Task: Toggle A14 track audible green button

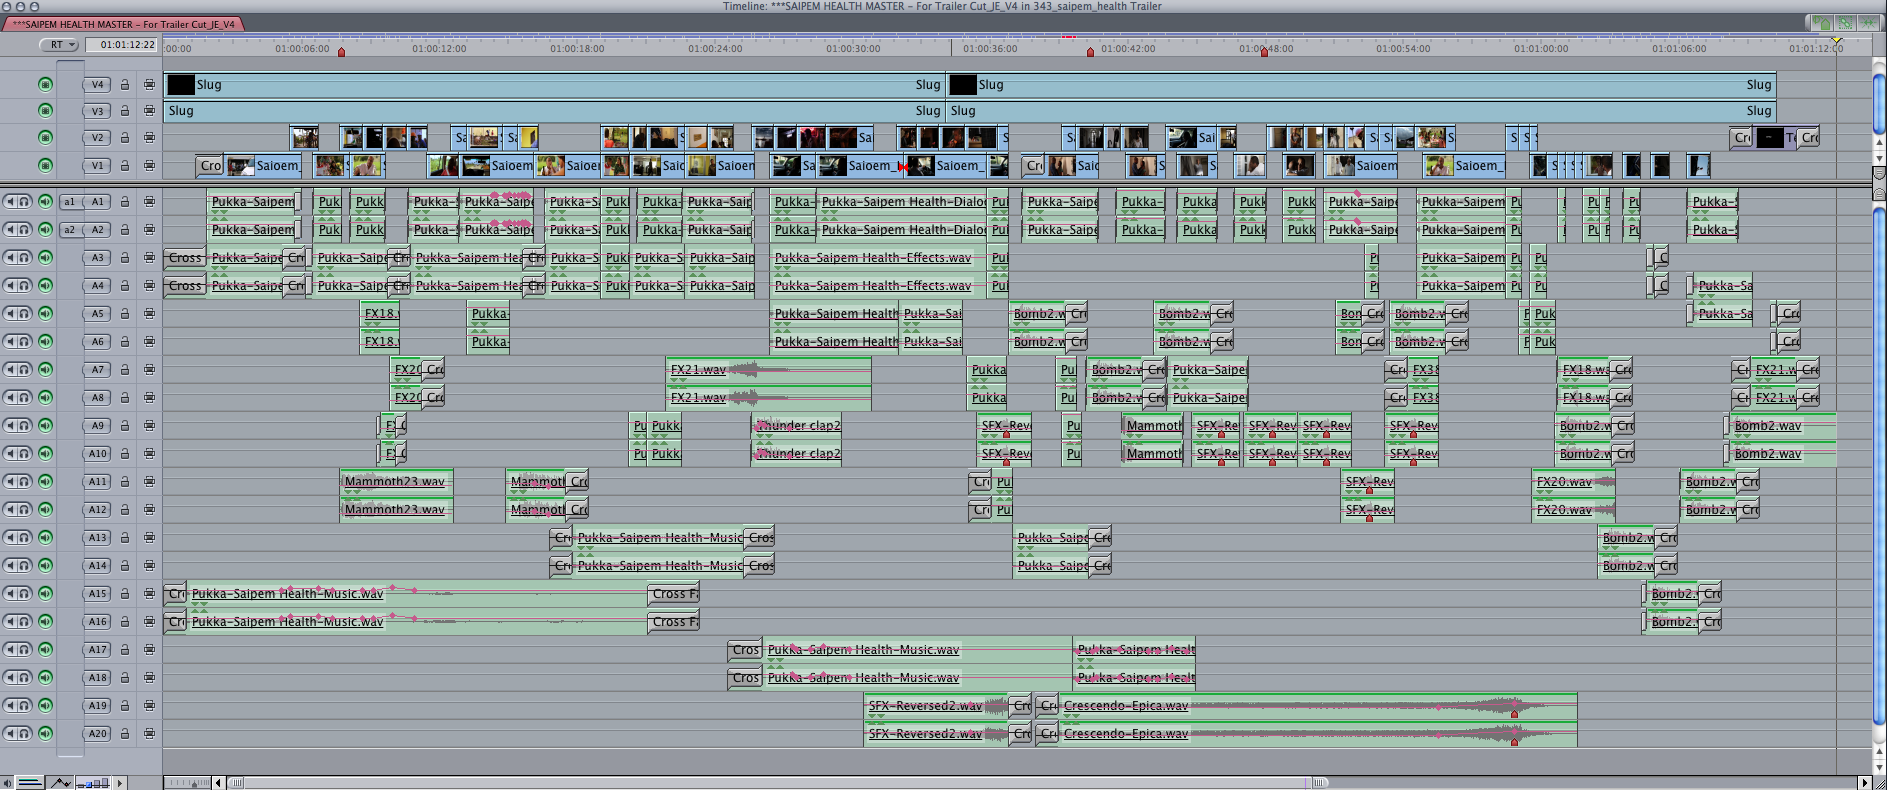Action: tap(45, 566)
